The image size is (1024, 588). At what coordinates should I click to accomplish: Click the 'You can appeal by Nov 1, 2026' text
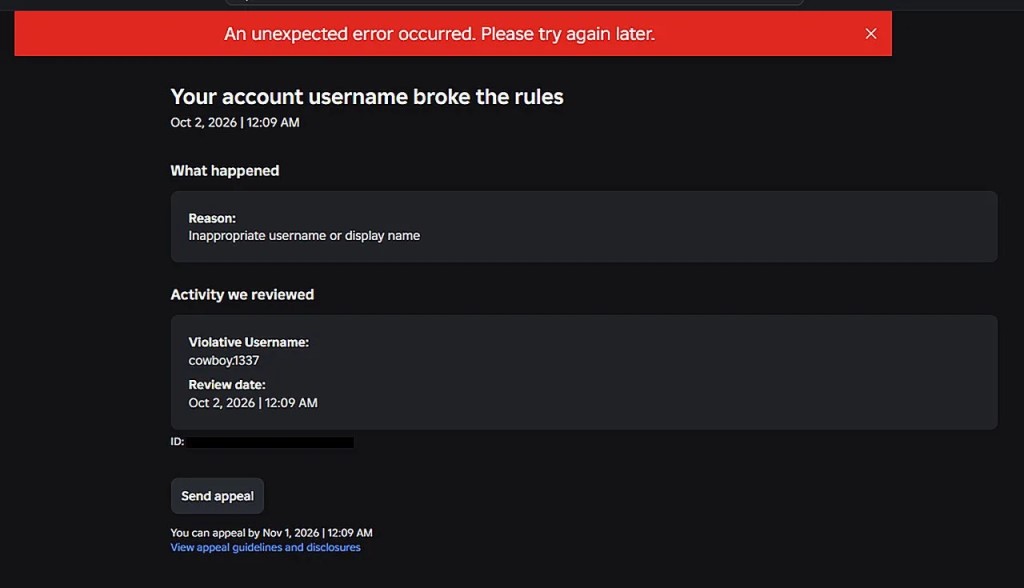click(272, 533)
